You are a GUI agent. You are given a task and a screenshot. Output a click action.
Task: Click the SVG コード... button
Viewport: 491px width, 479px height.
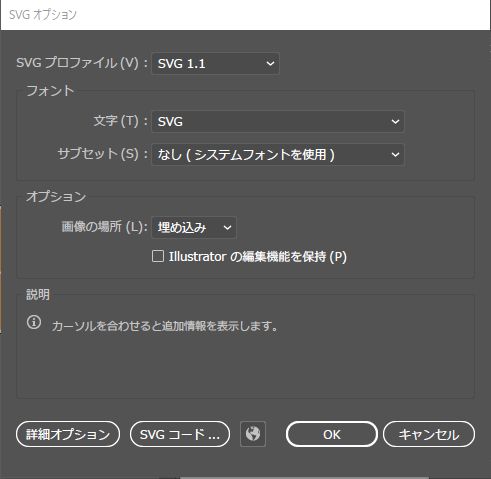click(x=180, y=434)
